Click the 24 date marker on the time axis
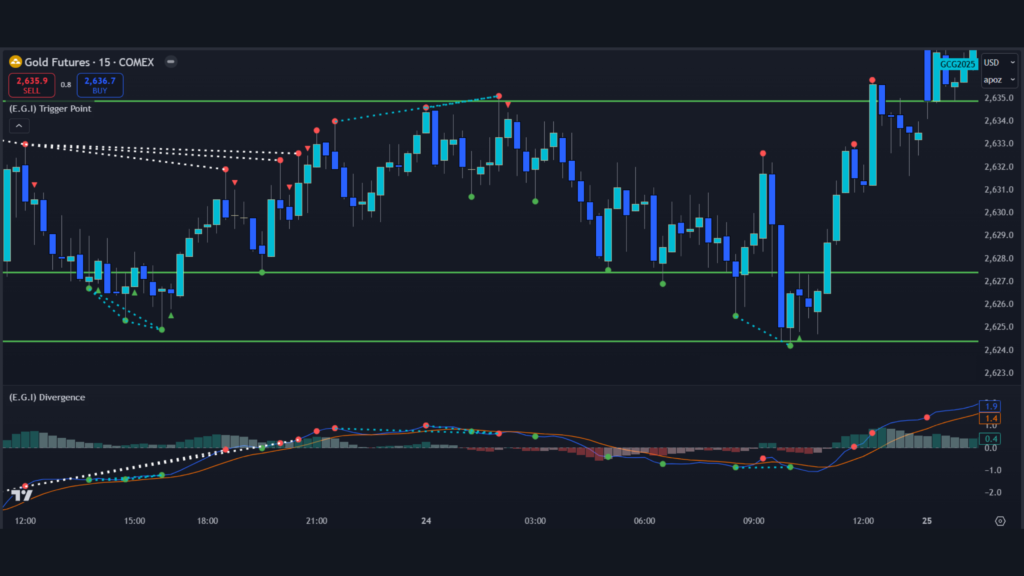The height and width of the screenshot is (576, 1024). (426, 521)
